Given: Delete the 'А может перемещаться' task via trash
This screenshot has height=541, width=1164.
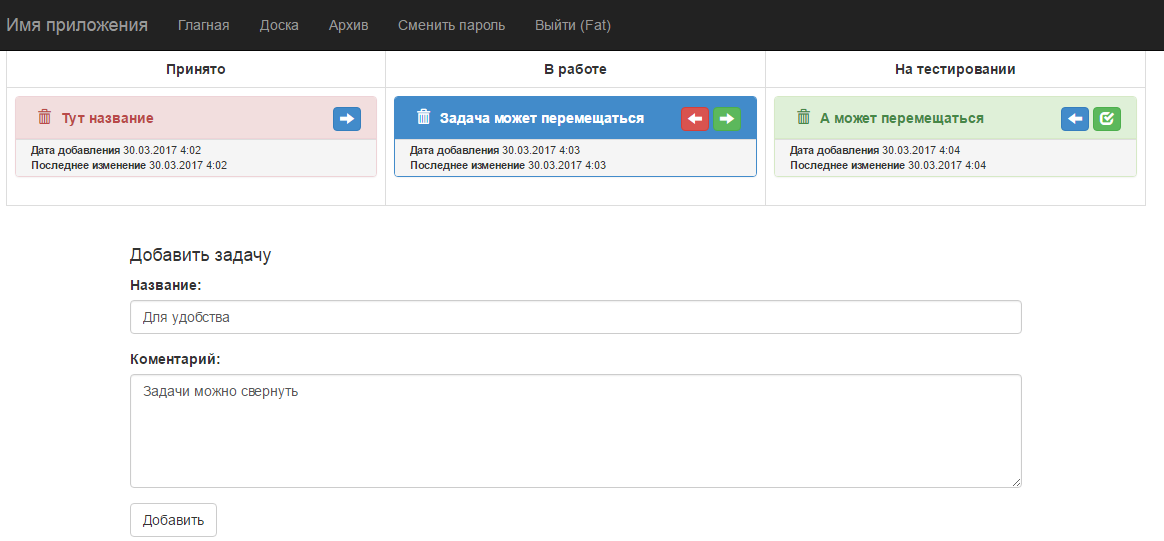Looking at the screenshot, I should (x=803, y=117).
